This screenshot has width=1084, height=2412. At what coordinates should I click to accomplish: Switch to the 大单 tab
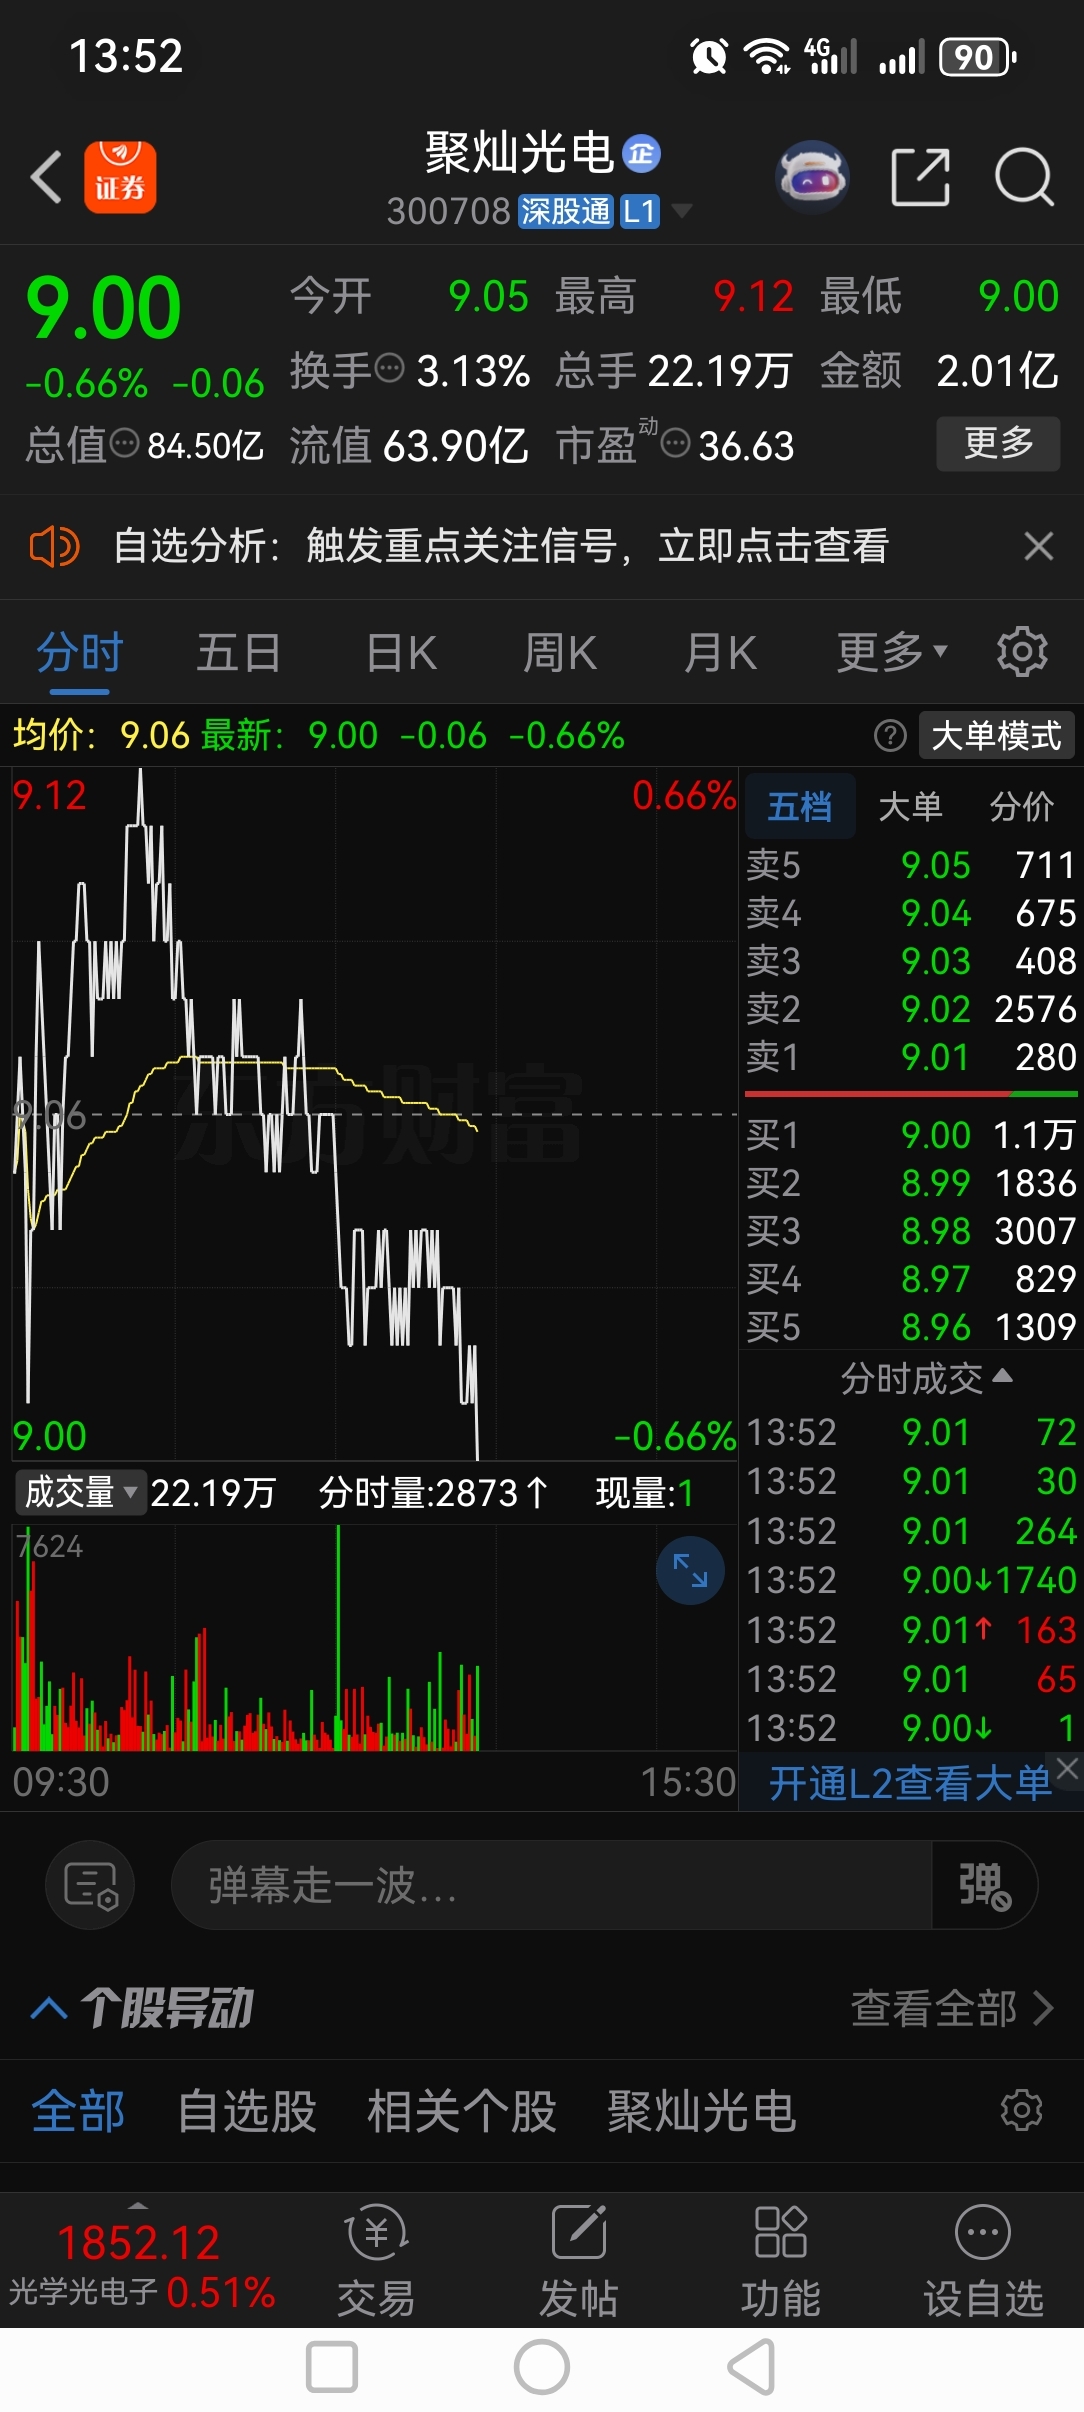point(910,806)
